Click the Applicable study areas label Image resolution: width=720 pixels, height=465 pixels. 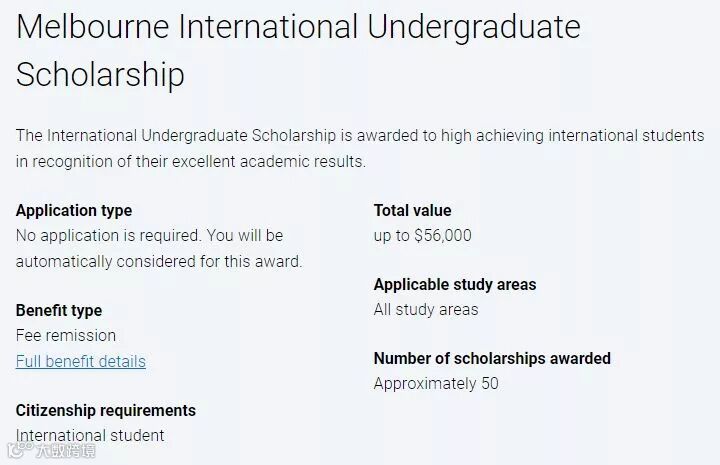pyautogui.click(x=455, y=284)
